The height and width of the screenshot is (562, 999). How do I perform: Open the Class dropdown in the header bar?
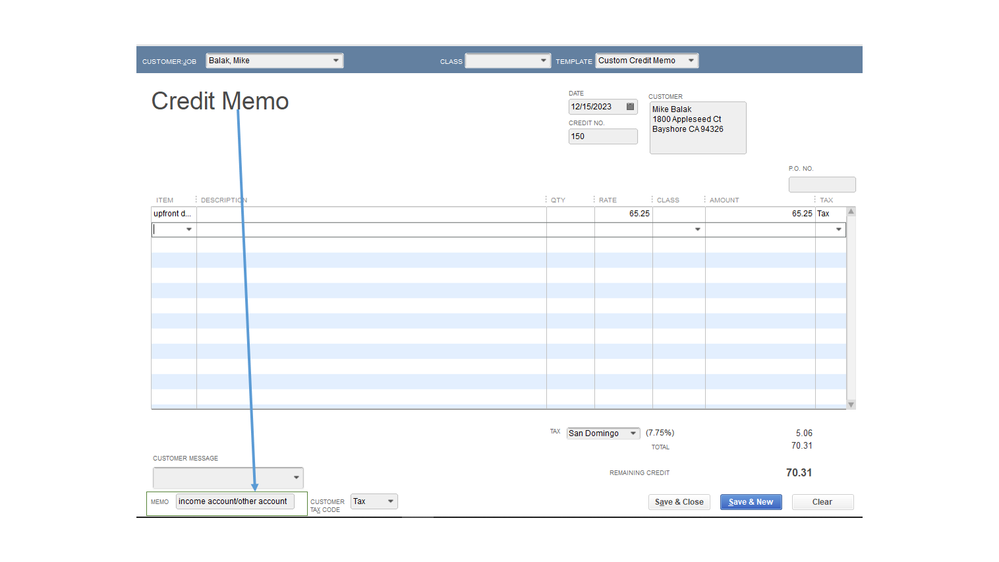coord(543,61)
